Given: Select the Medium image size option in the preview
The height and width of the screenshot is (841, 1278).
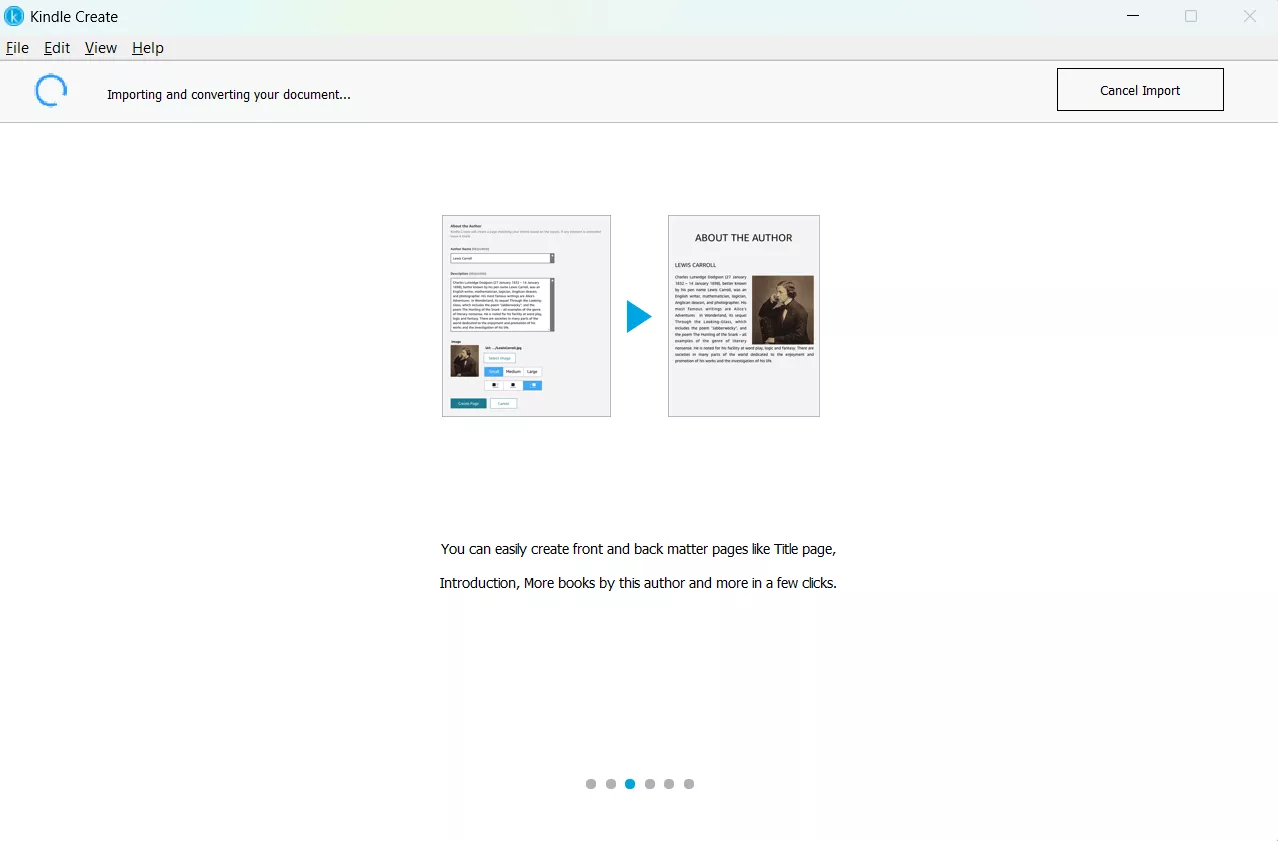Looking at the screenshot, I should 513,371.
